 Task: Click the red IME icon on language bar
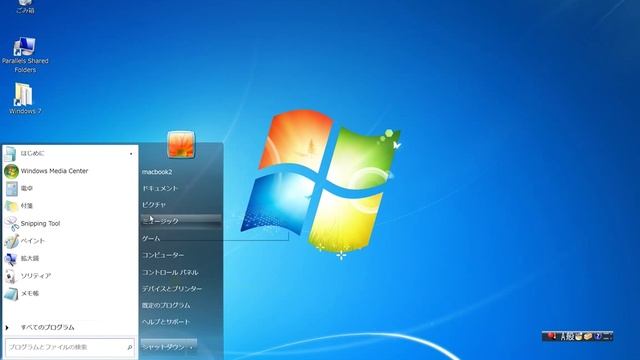[551, 336]
